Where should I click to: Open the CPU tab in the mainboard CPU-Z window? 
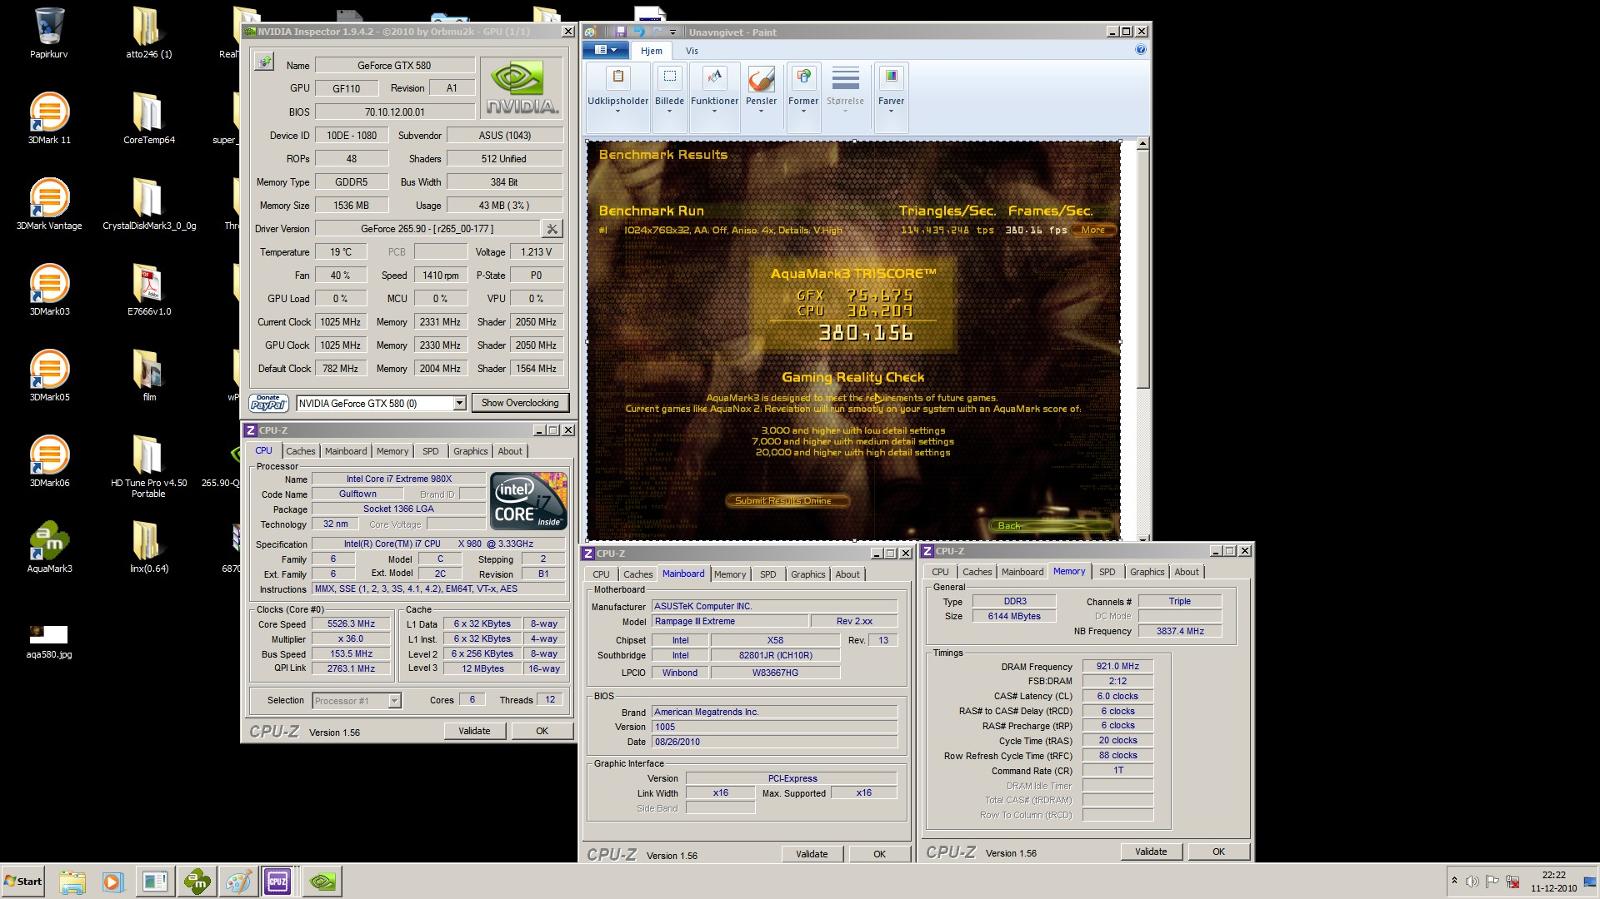click(x=601, y=574)
